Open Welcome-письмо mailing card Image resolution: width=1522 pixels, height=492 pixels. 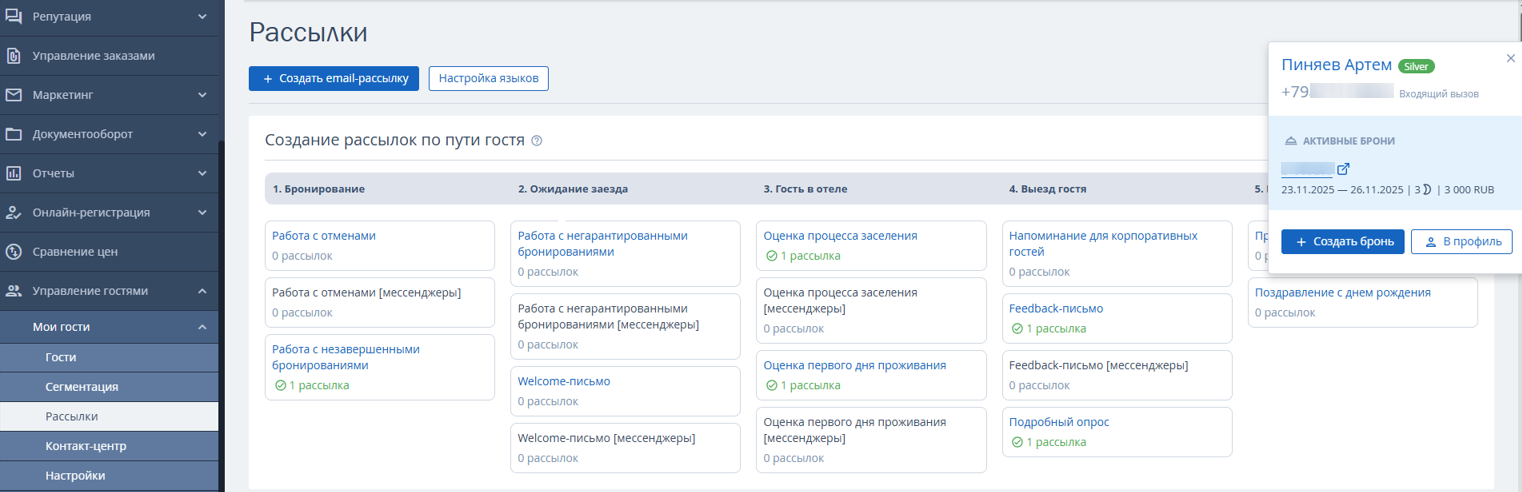pos(564,381)
